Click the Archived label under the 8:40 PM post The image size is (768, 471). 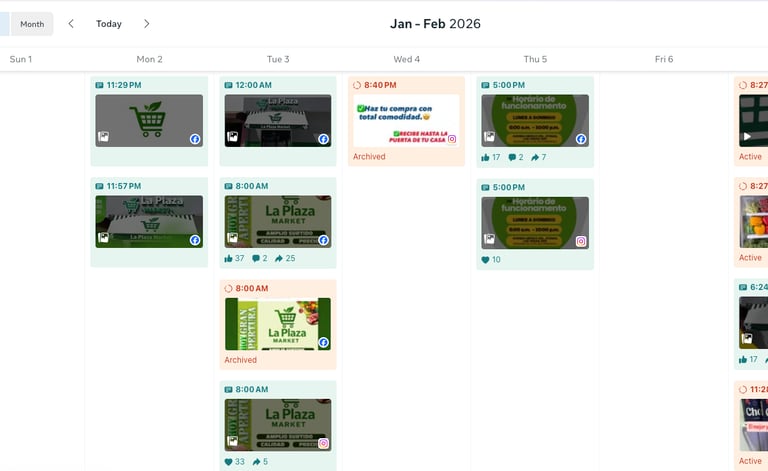pos(369,157)
